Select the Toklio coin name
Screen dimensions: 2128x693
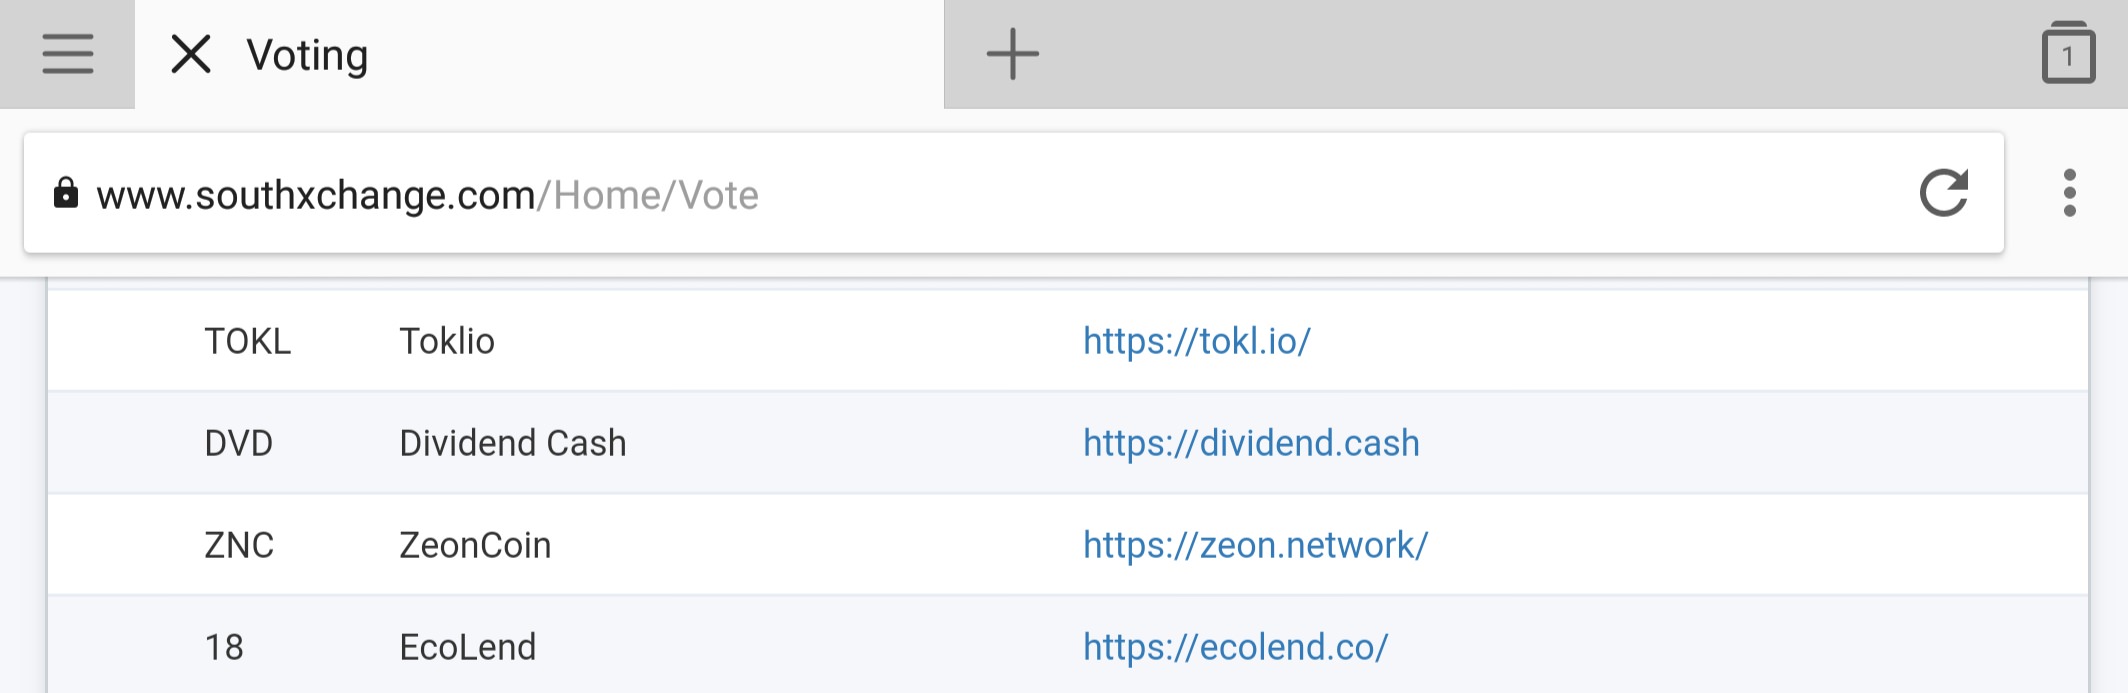[x=446, y=341]
